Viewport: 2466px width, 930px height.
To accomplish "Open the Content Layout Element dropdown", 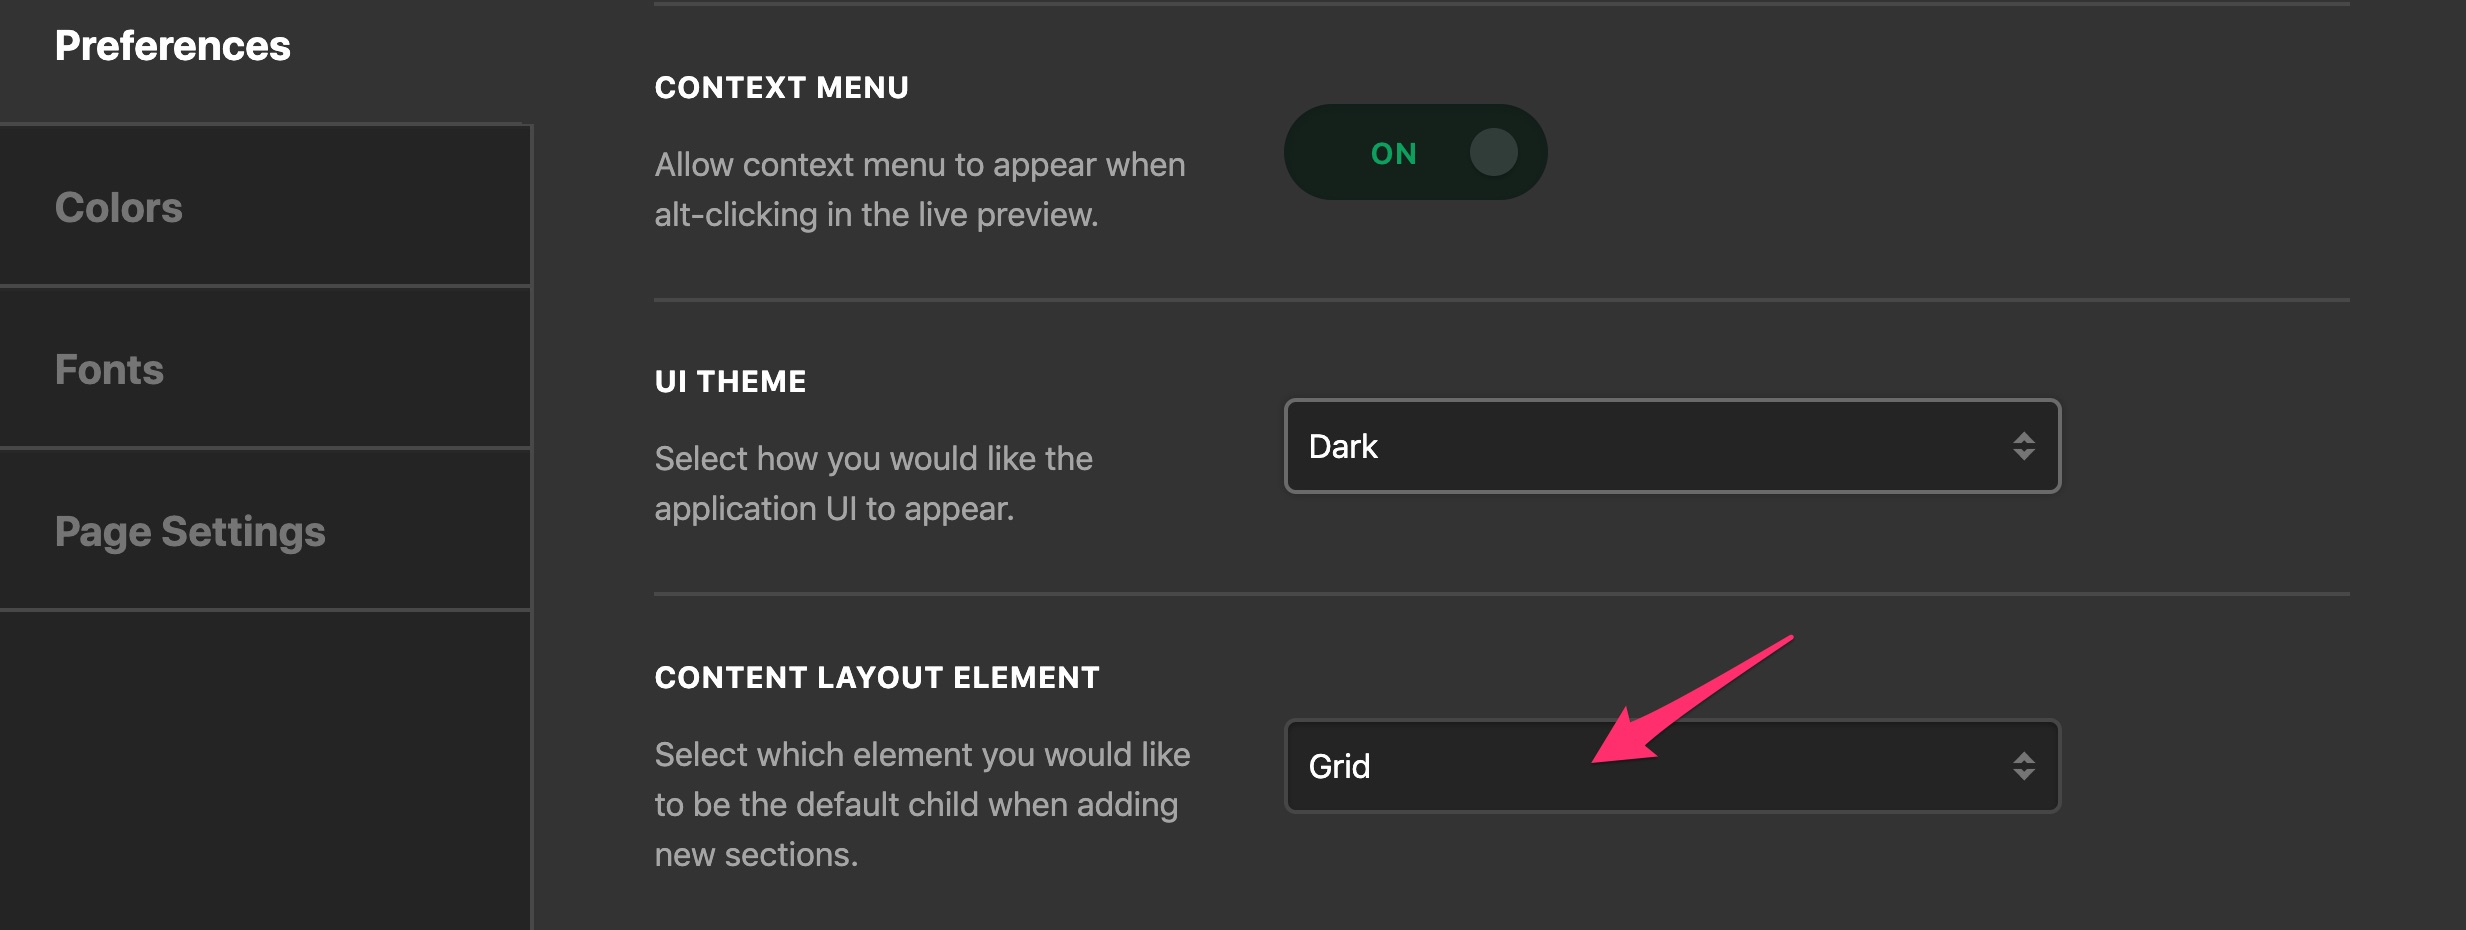I will [1672, 766].
